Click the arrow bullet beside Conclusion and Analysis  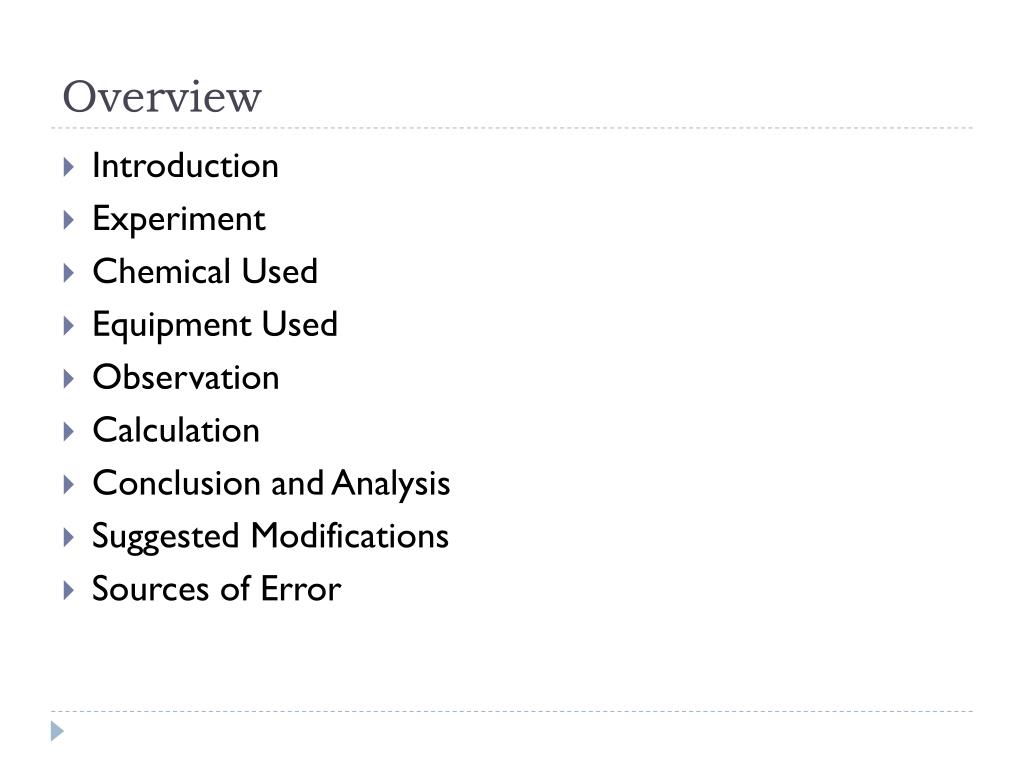(x=69, y=485)
